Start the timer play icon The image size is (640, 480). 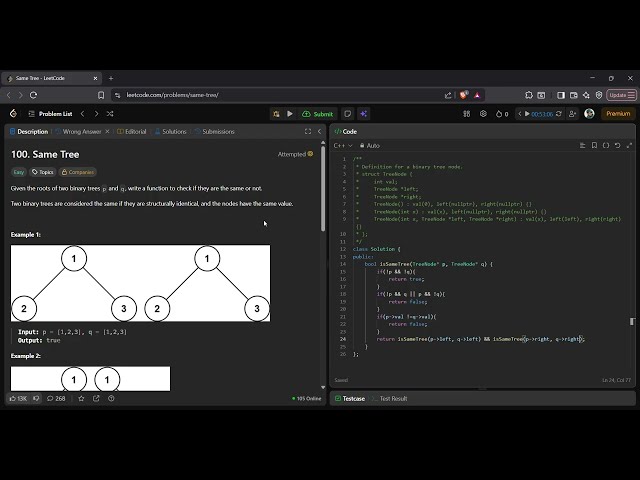pos(527,114)
